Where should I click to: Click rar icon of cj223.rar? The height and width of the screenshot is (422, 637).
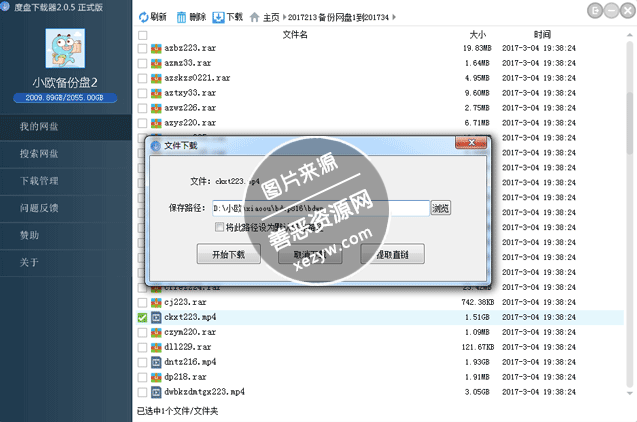point(156,303)
